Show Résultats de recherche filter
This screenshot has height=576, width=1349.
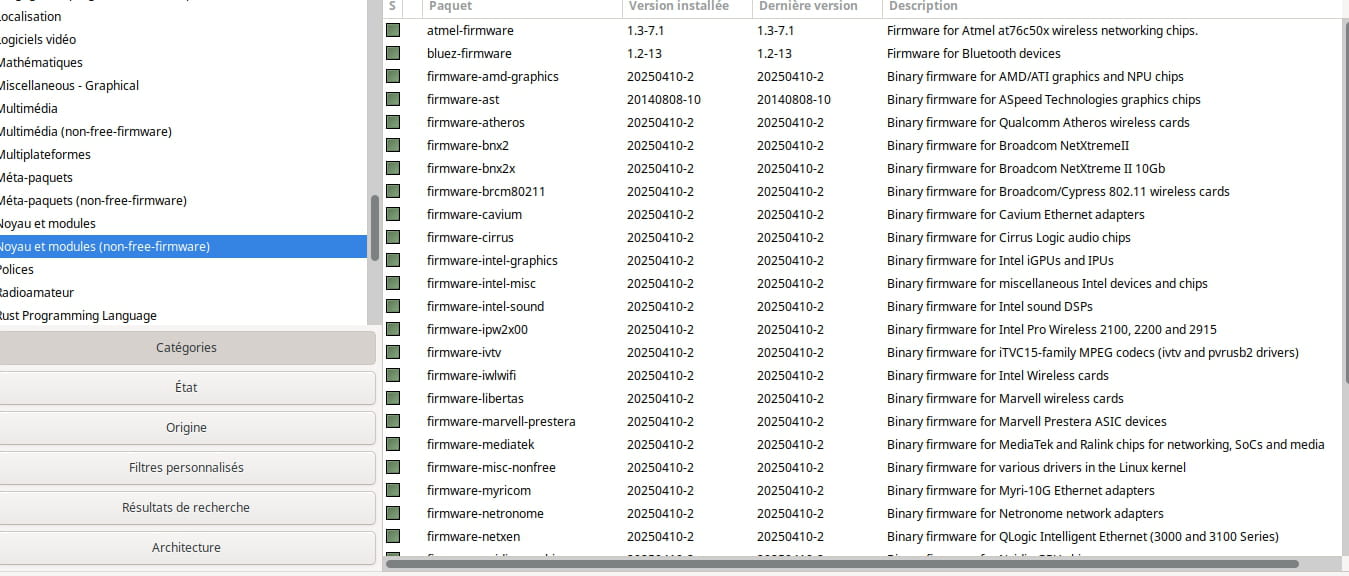[x=186, y=508]
